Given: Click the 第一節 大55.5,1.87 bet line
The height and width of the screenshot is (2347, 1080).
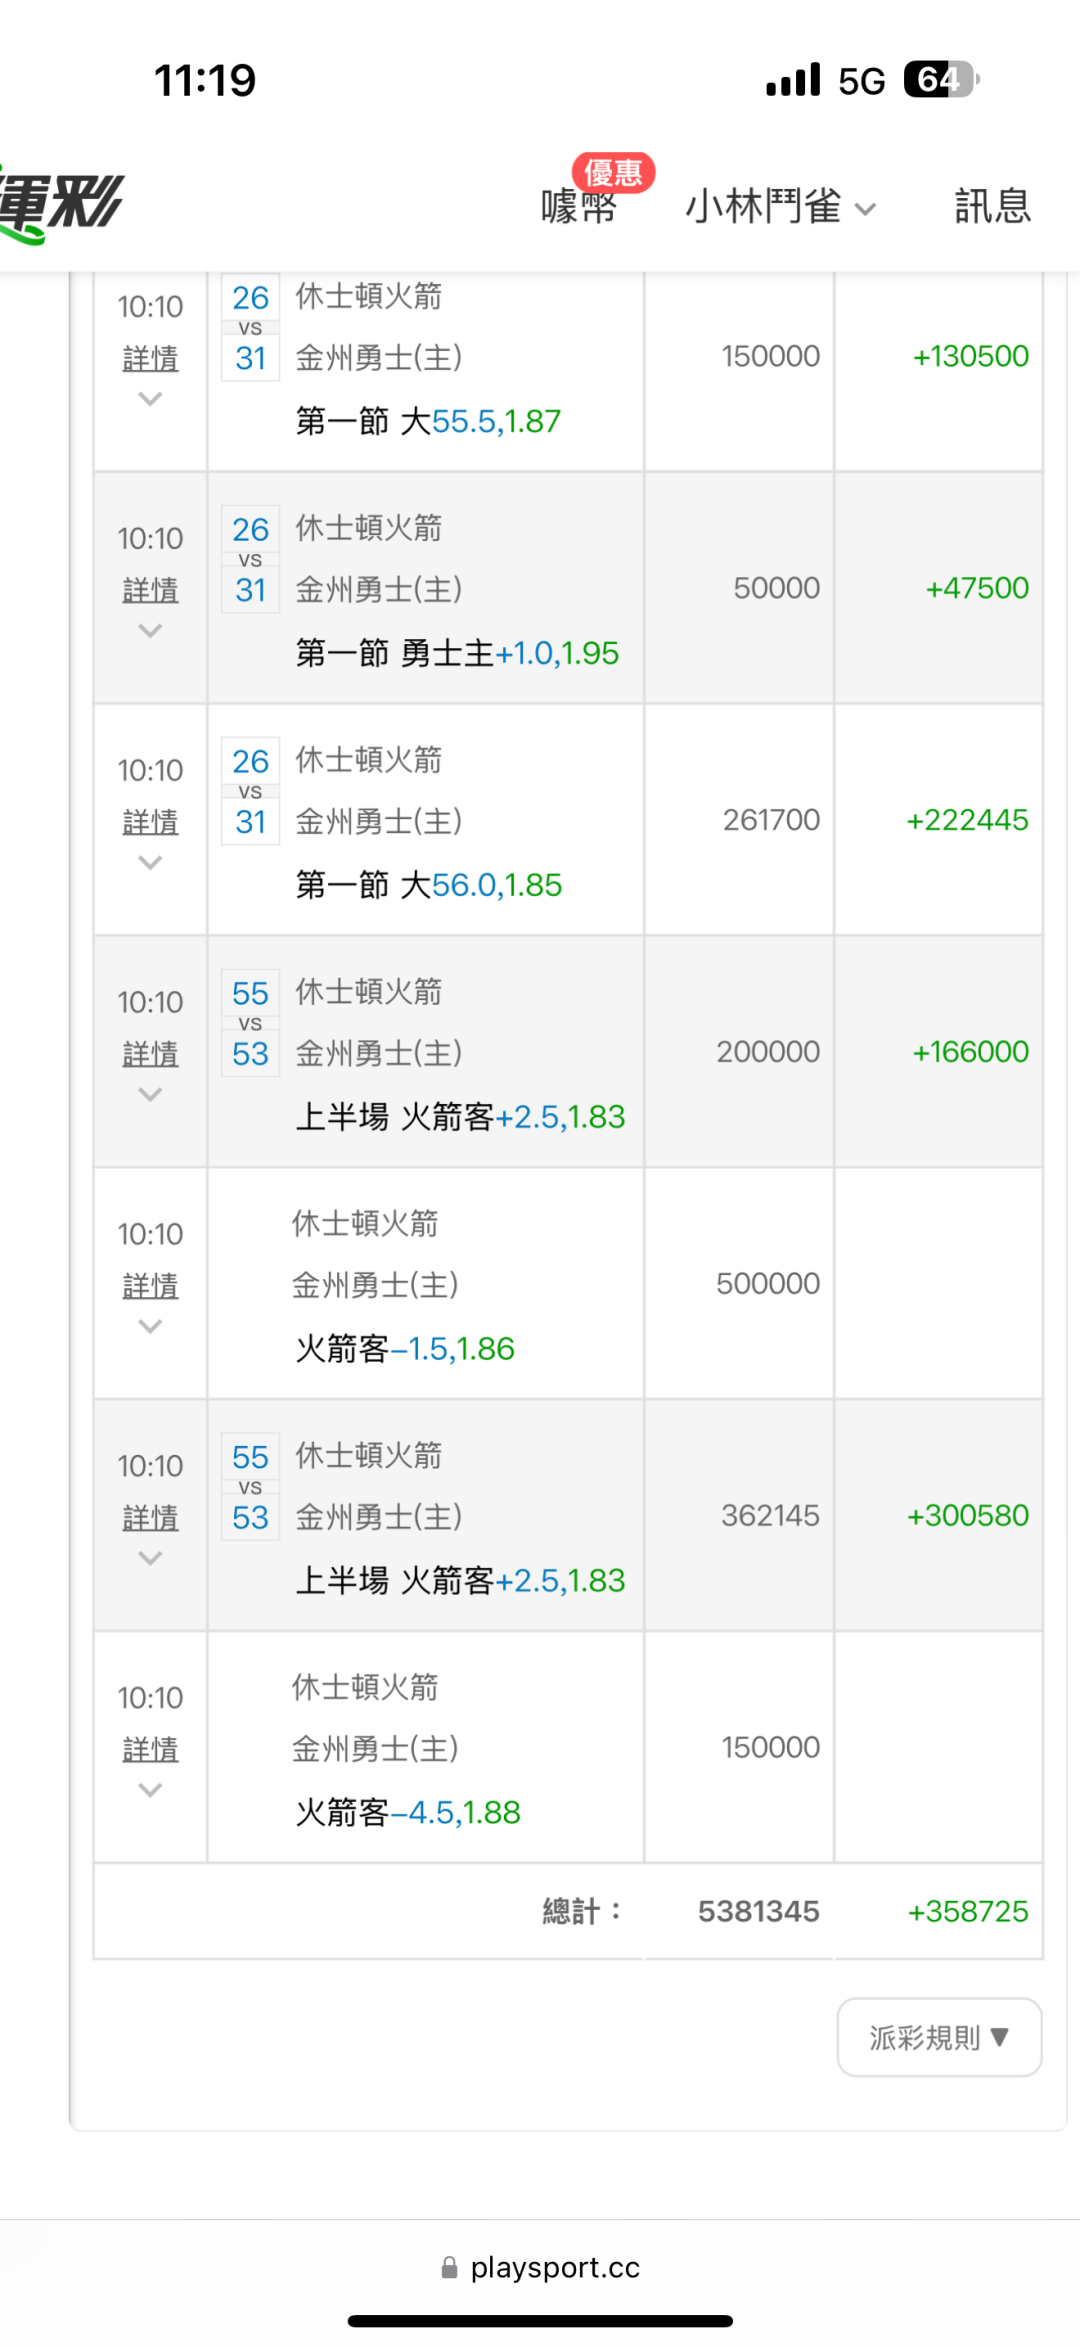Looking at the screenshot, I should (428, 421).
